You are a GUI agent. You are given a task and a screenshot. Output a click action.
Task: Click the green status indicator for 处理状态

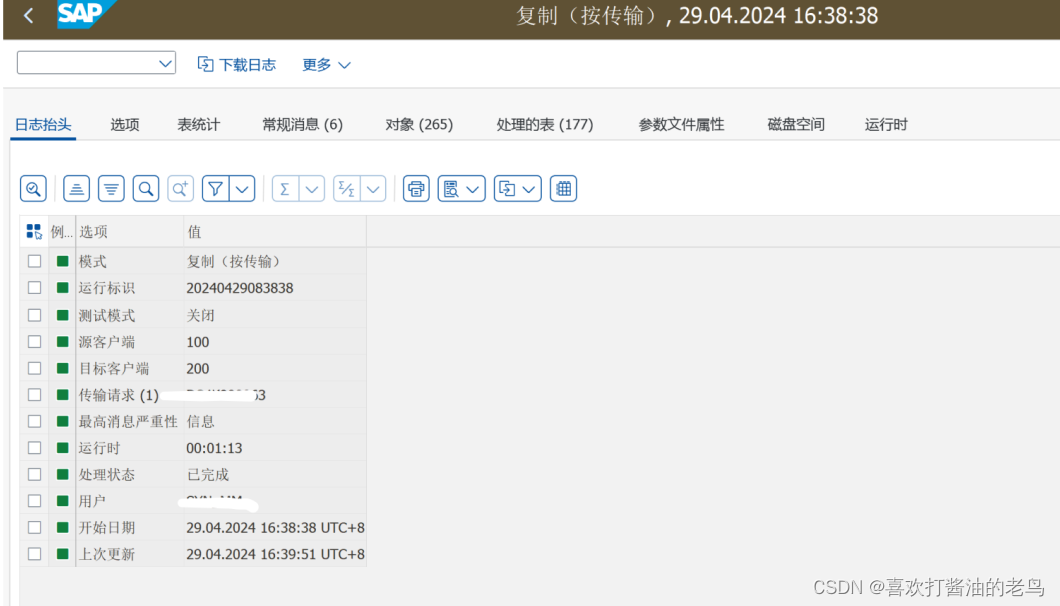[62, 473]
